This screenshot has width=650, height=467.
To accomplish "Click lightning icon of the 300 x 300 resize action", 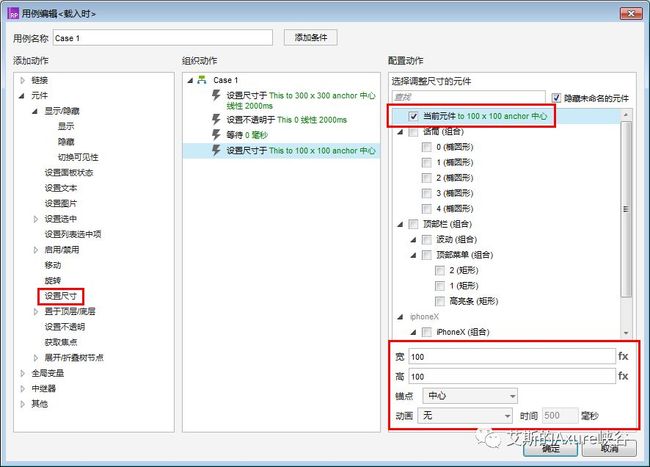I will 216,96.
